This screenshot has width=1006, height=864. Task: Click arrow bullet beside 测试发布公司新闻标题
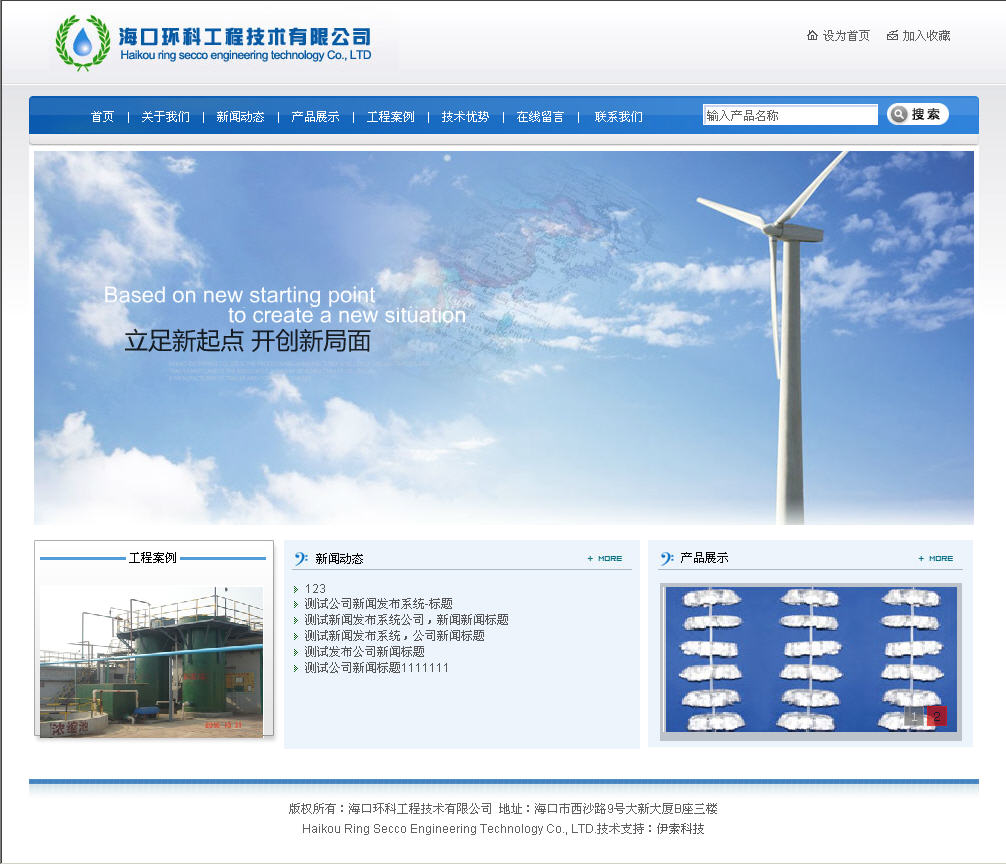click(x=296, y=653)
